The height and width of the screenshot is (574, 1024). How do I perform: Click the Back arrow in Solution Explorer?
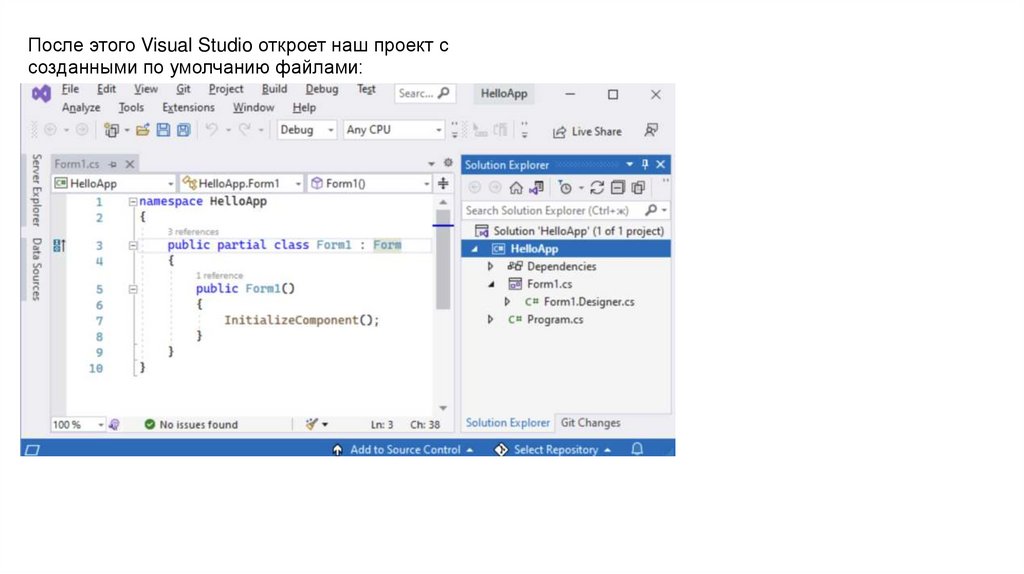[475, 188]
